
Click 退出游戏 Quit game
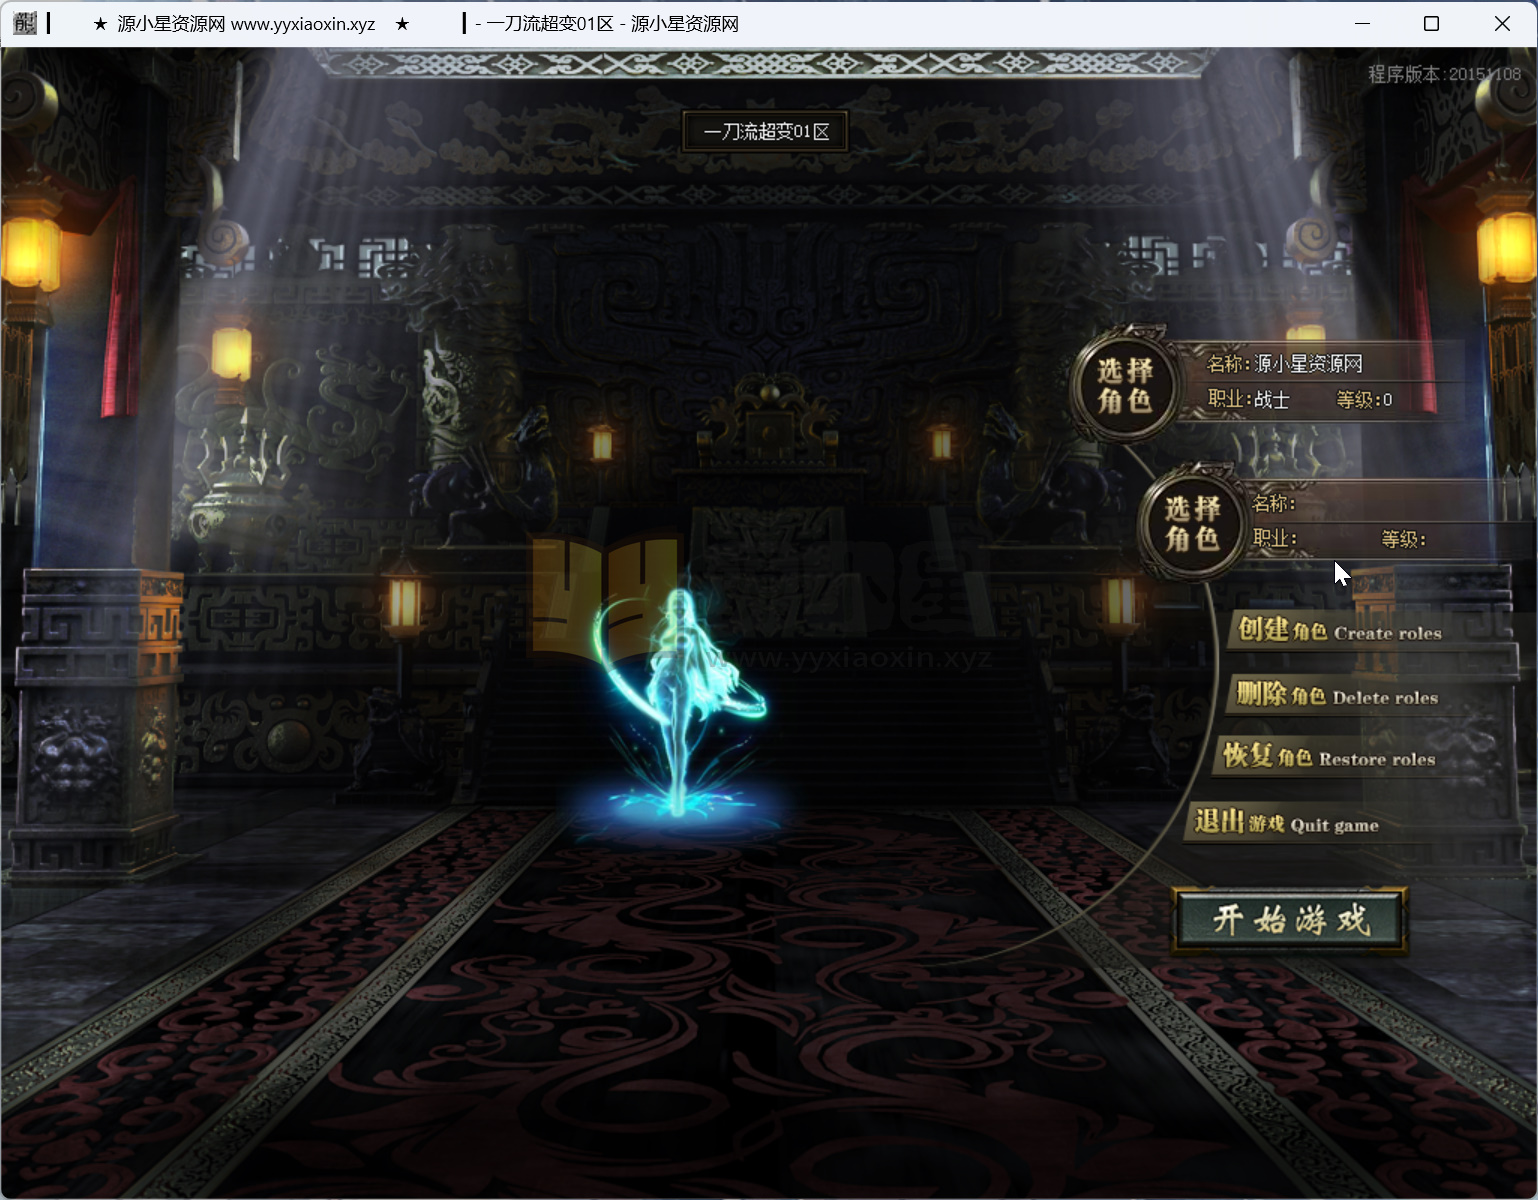coord(1287,823)
